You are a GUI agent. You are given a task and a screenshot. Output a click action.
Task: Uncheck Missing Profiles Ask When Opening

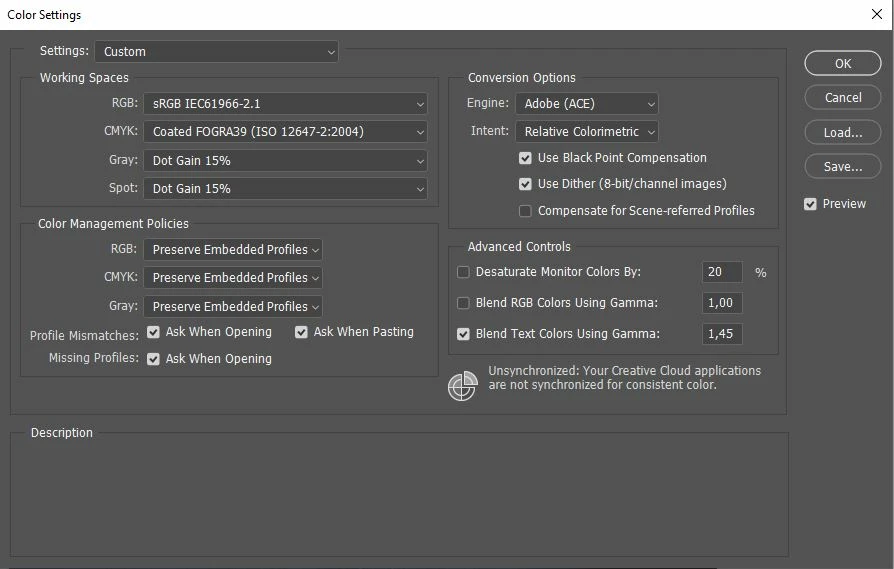(x=153, y=359)
